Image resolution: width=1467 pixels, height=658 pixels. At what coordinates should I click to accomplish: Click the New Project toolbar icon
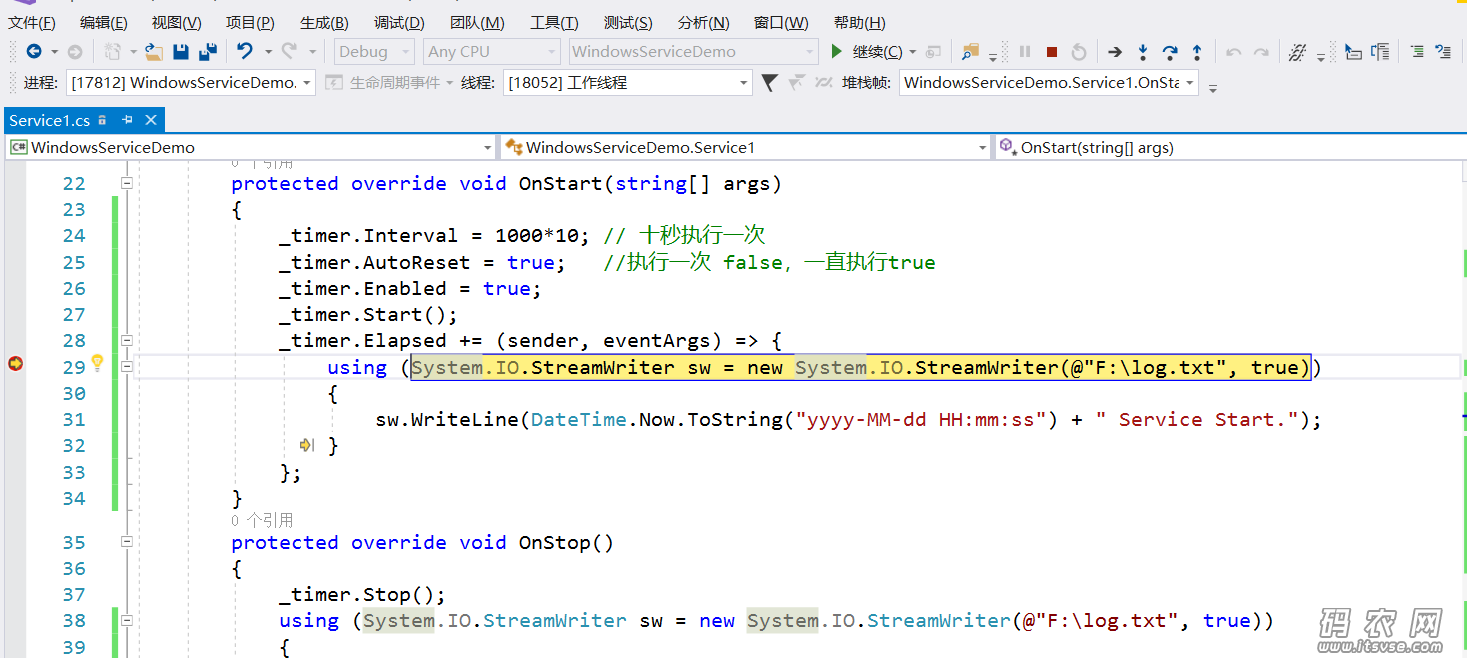(112, 51)
